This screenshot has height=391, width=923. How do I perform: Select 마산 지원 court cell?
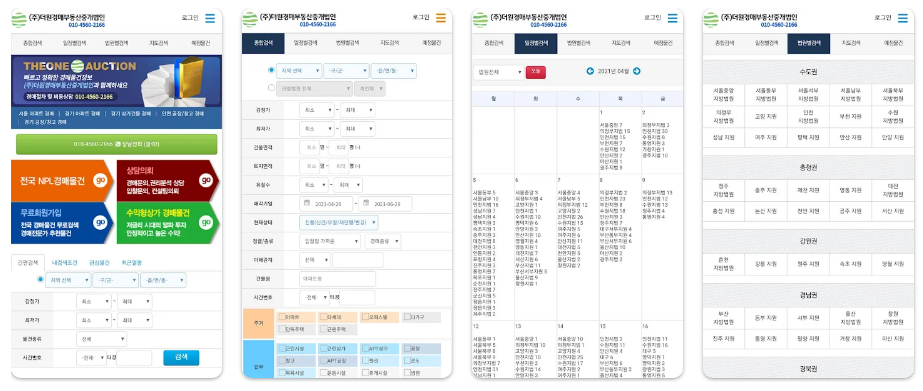point(892,339)
